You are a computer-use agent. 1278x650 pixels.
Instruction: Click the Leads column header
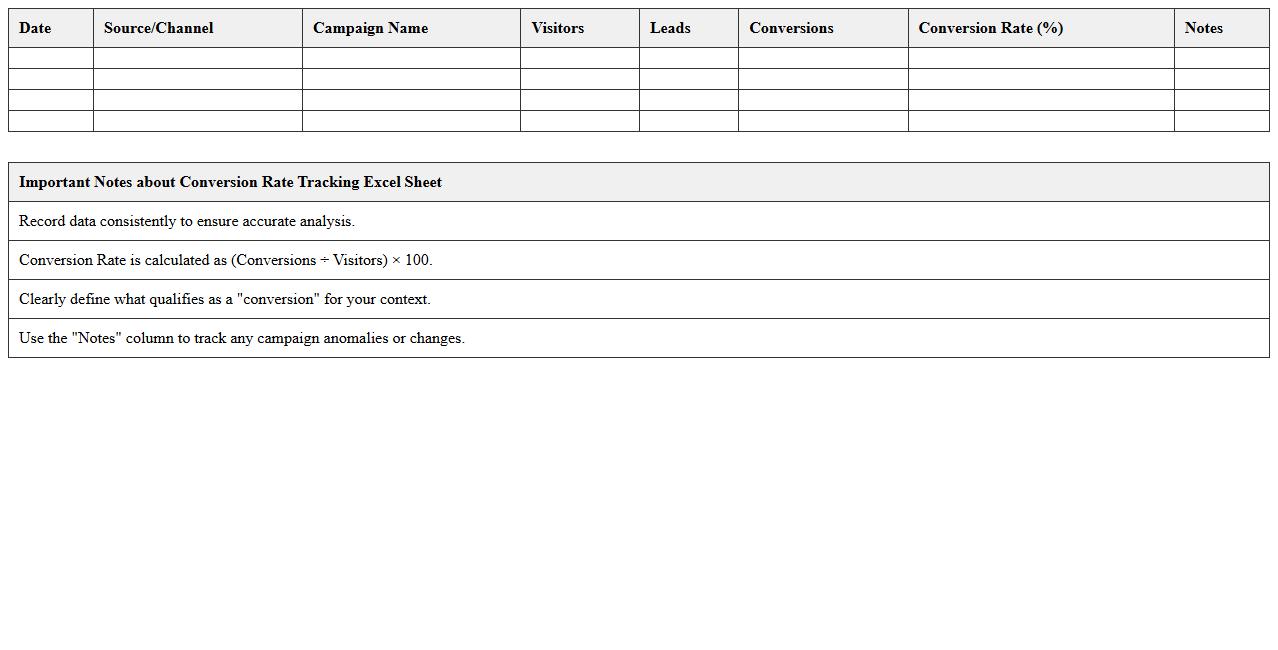pyautogui.click(x=688, y=28)
